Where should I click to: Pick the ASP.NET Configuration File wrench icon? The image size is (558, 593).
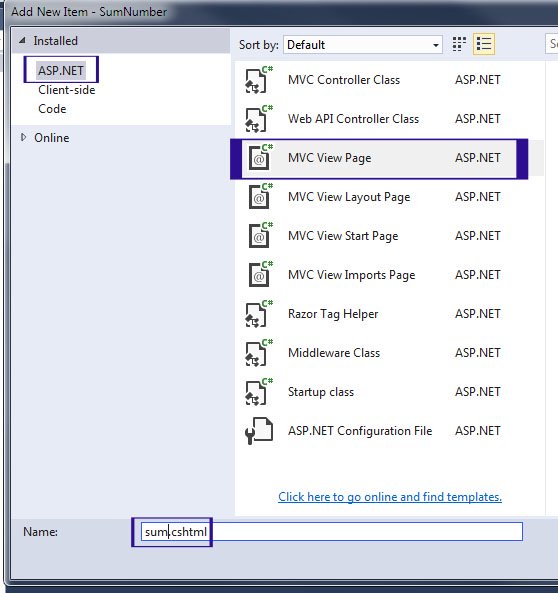click(x=259, y=431)
